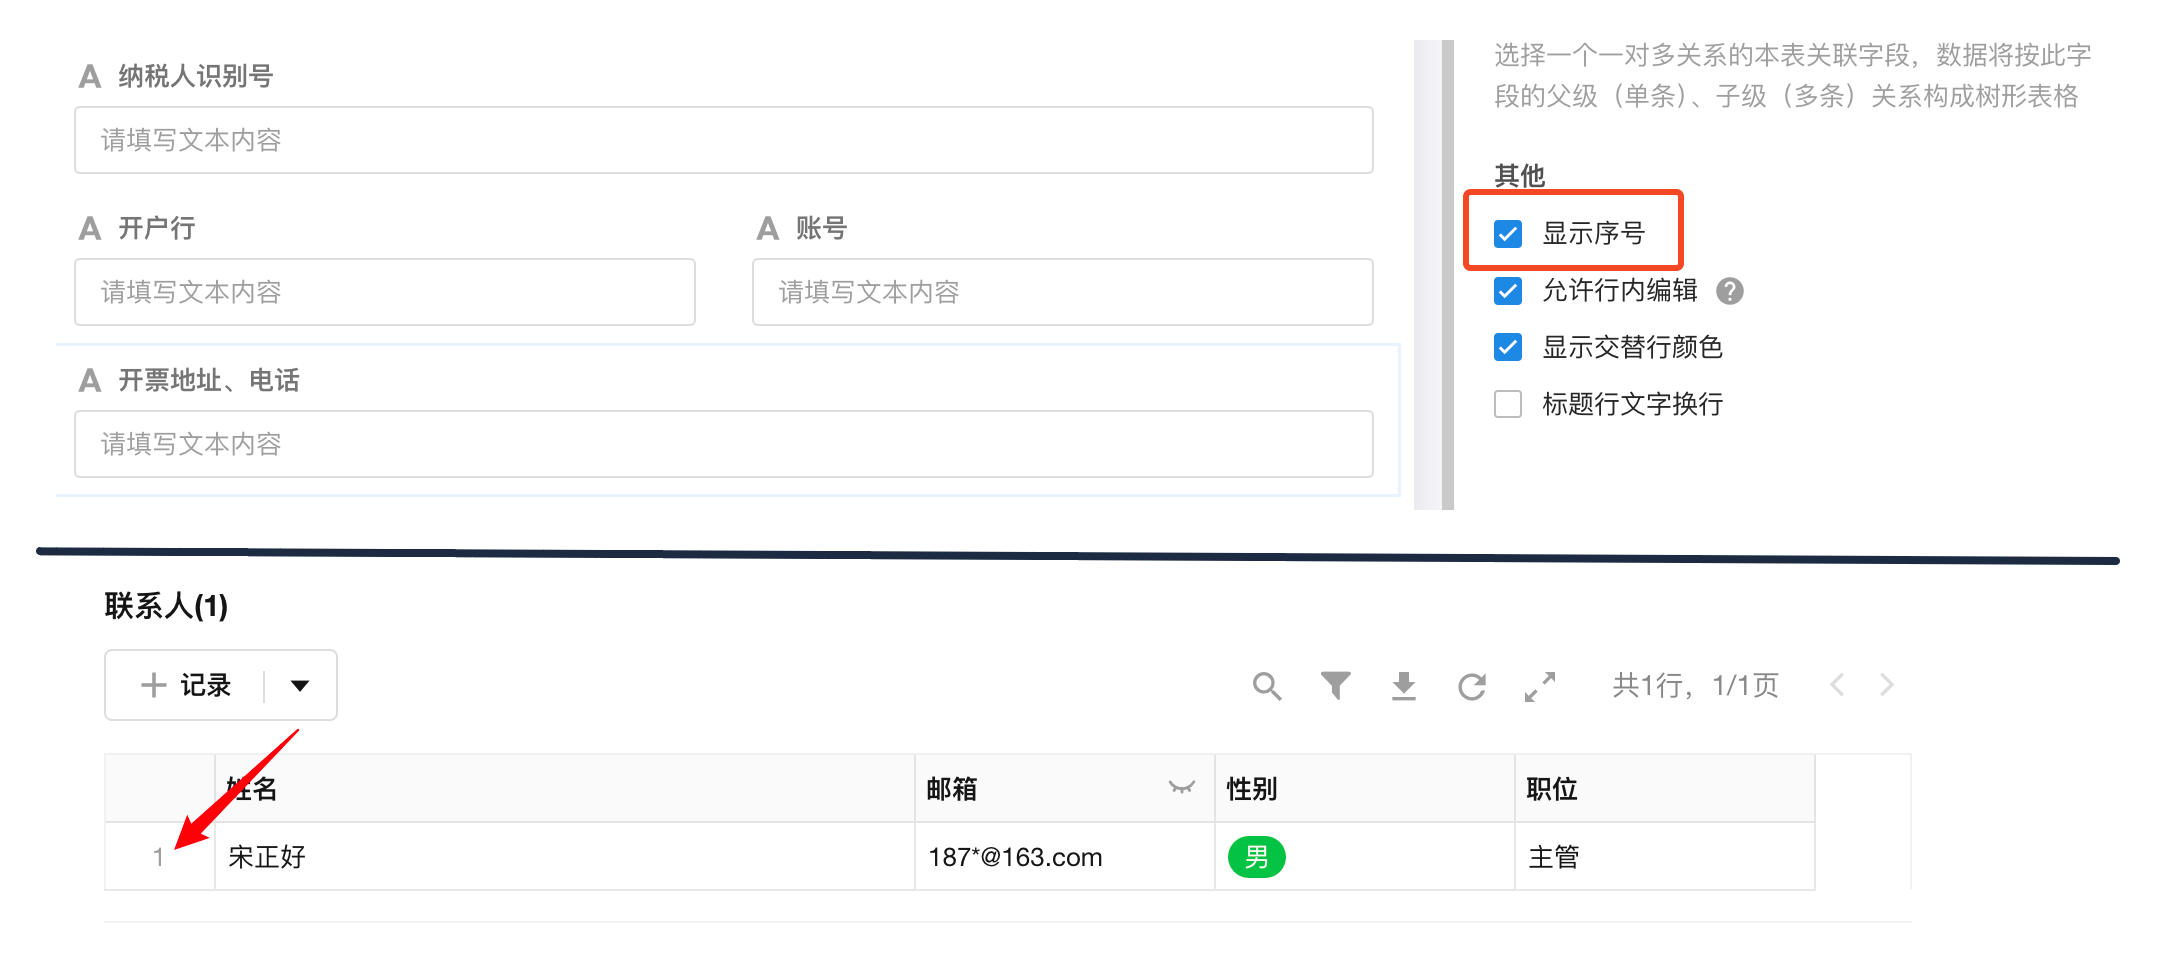Click the 纳税人识别号 text input
Image resolution: width=2166 pixels, height=970 pixels.
pyautogui.click(x=723, y=140)
